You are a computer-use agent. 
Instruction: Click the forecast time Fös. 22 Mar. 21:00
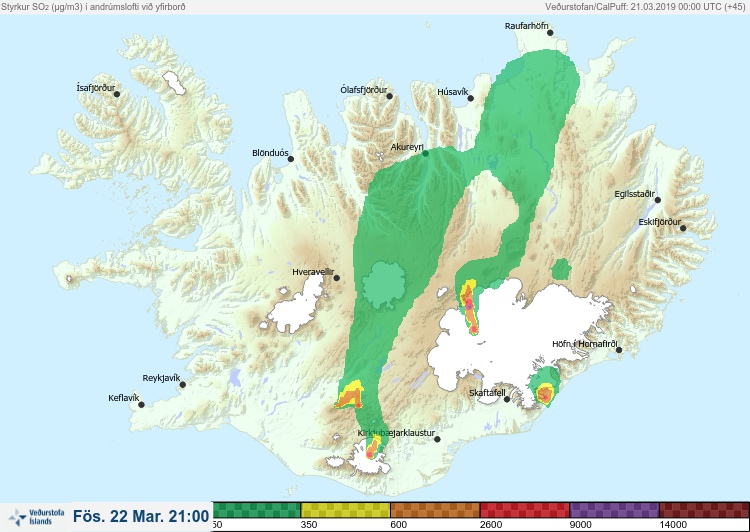click(141, 516)
